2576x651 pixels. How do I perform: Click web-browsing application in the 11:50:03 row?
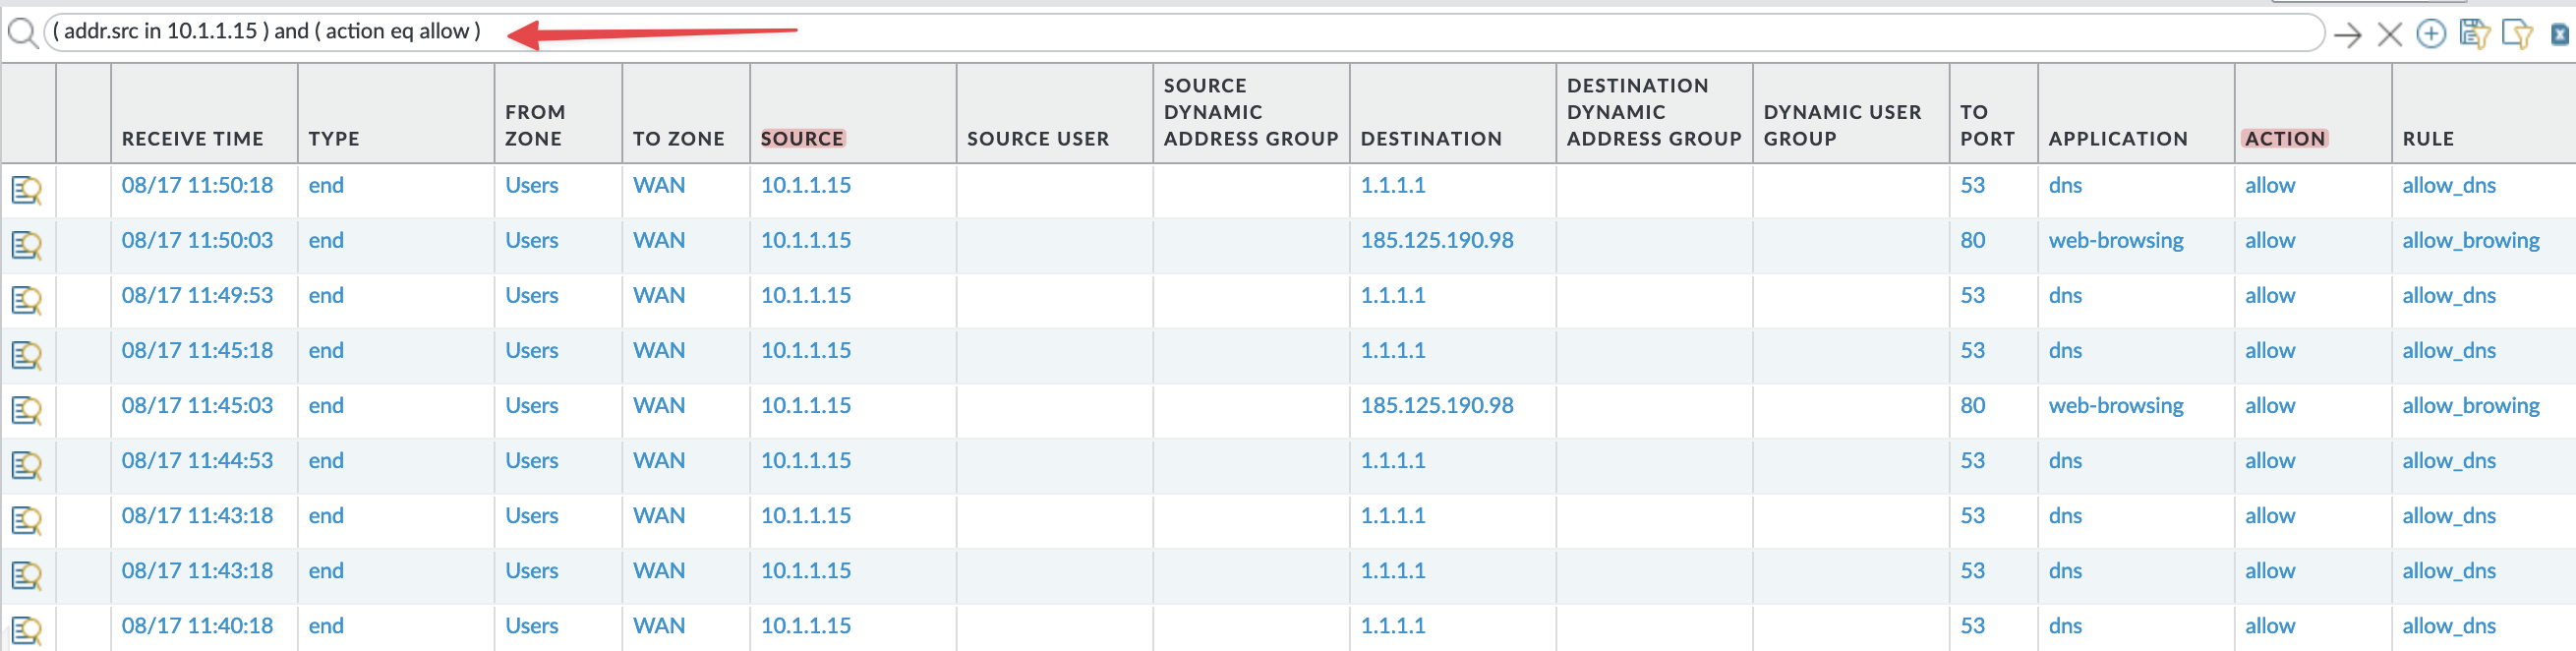(2115, 240)
